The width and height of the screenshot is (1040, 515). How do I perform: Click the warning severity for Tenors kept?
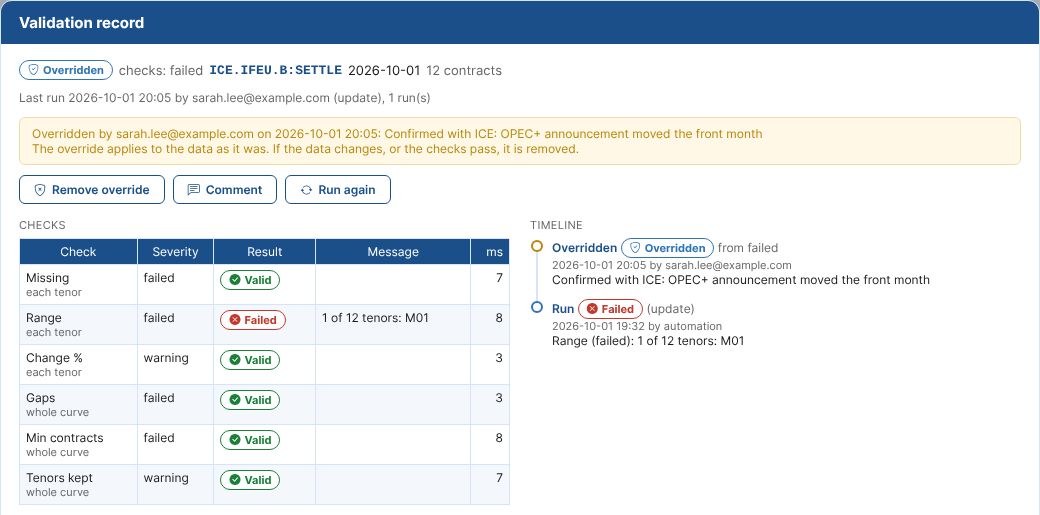(x=166, y=478)
